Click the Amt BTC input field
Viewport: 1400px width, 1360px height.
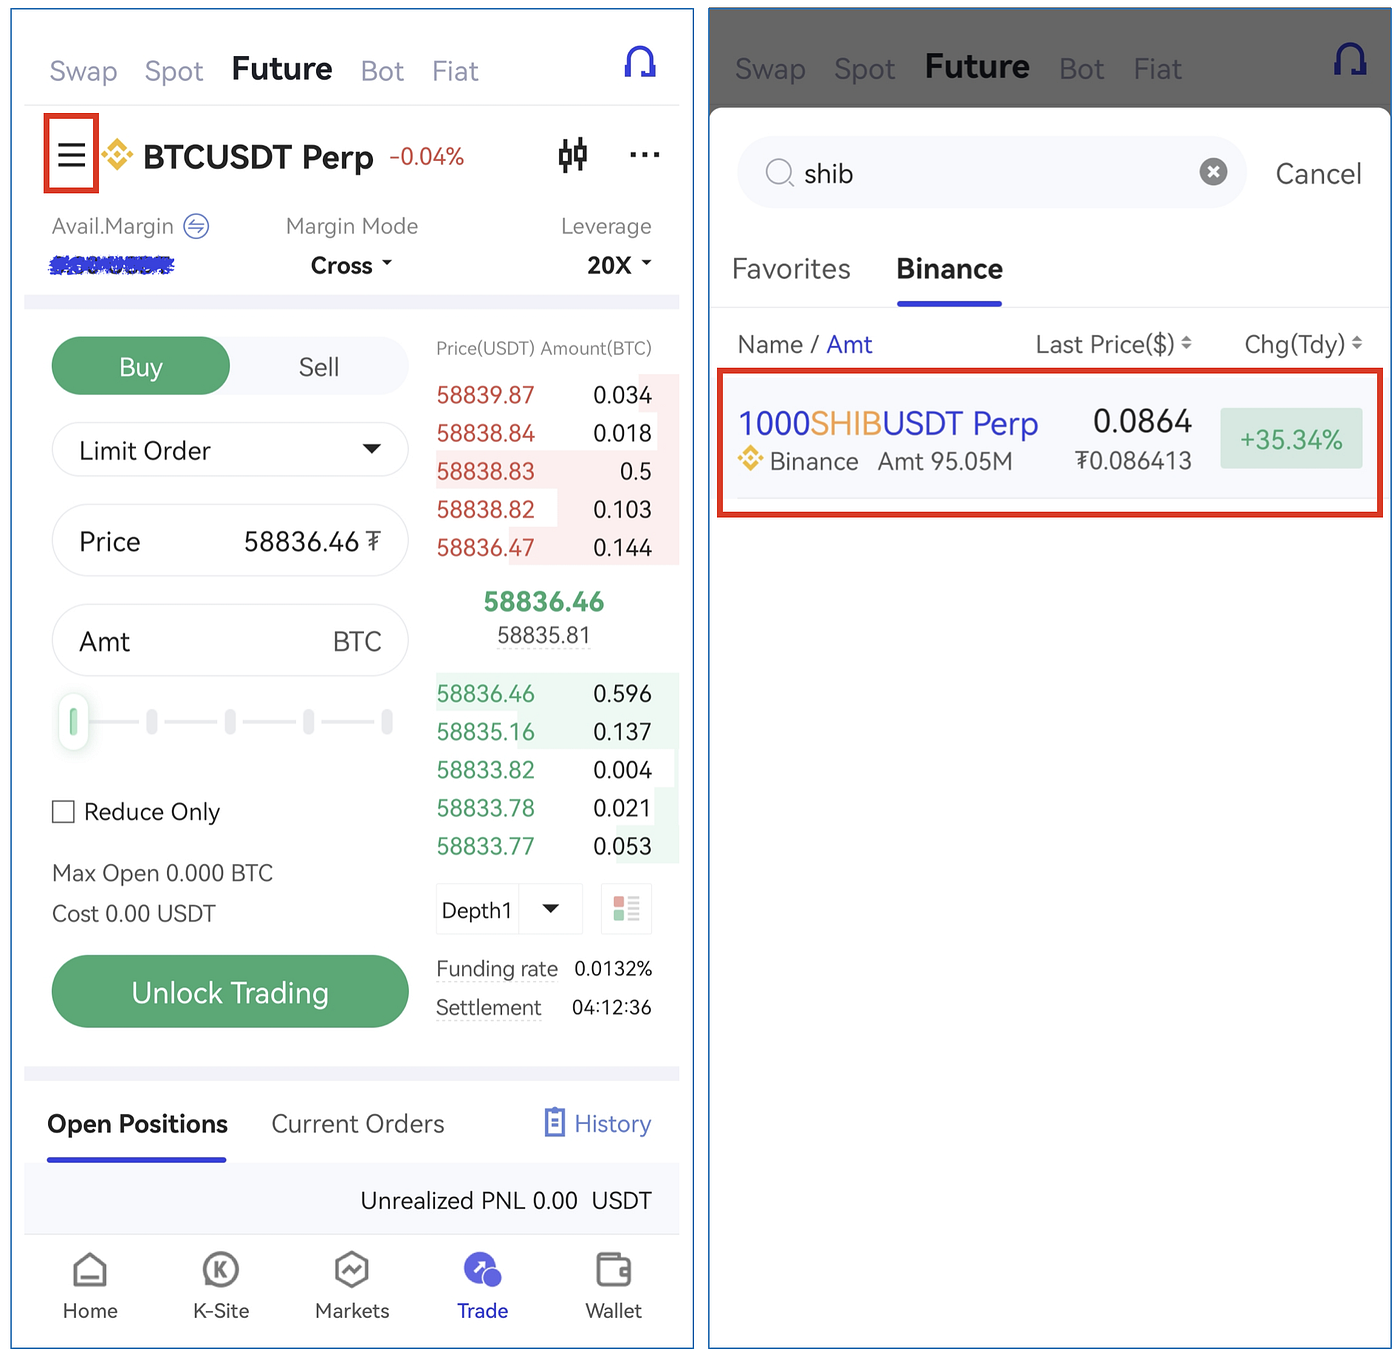point(230,641)
